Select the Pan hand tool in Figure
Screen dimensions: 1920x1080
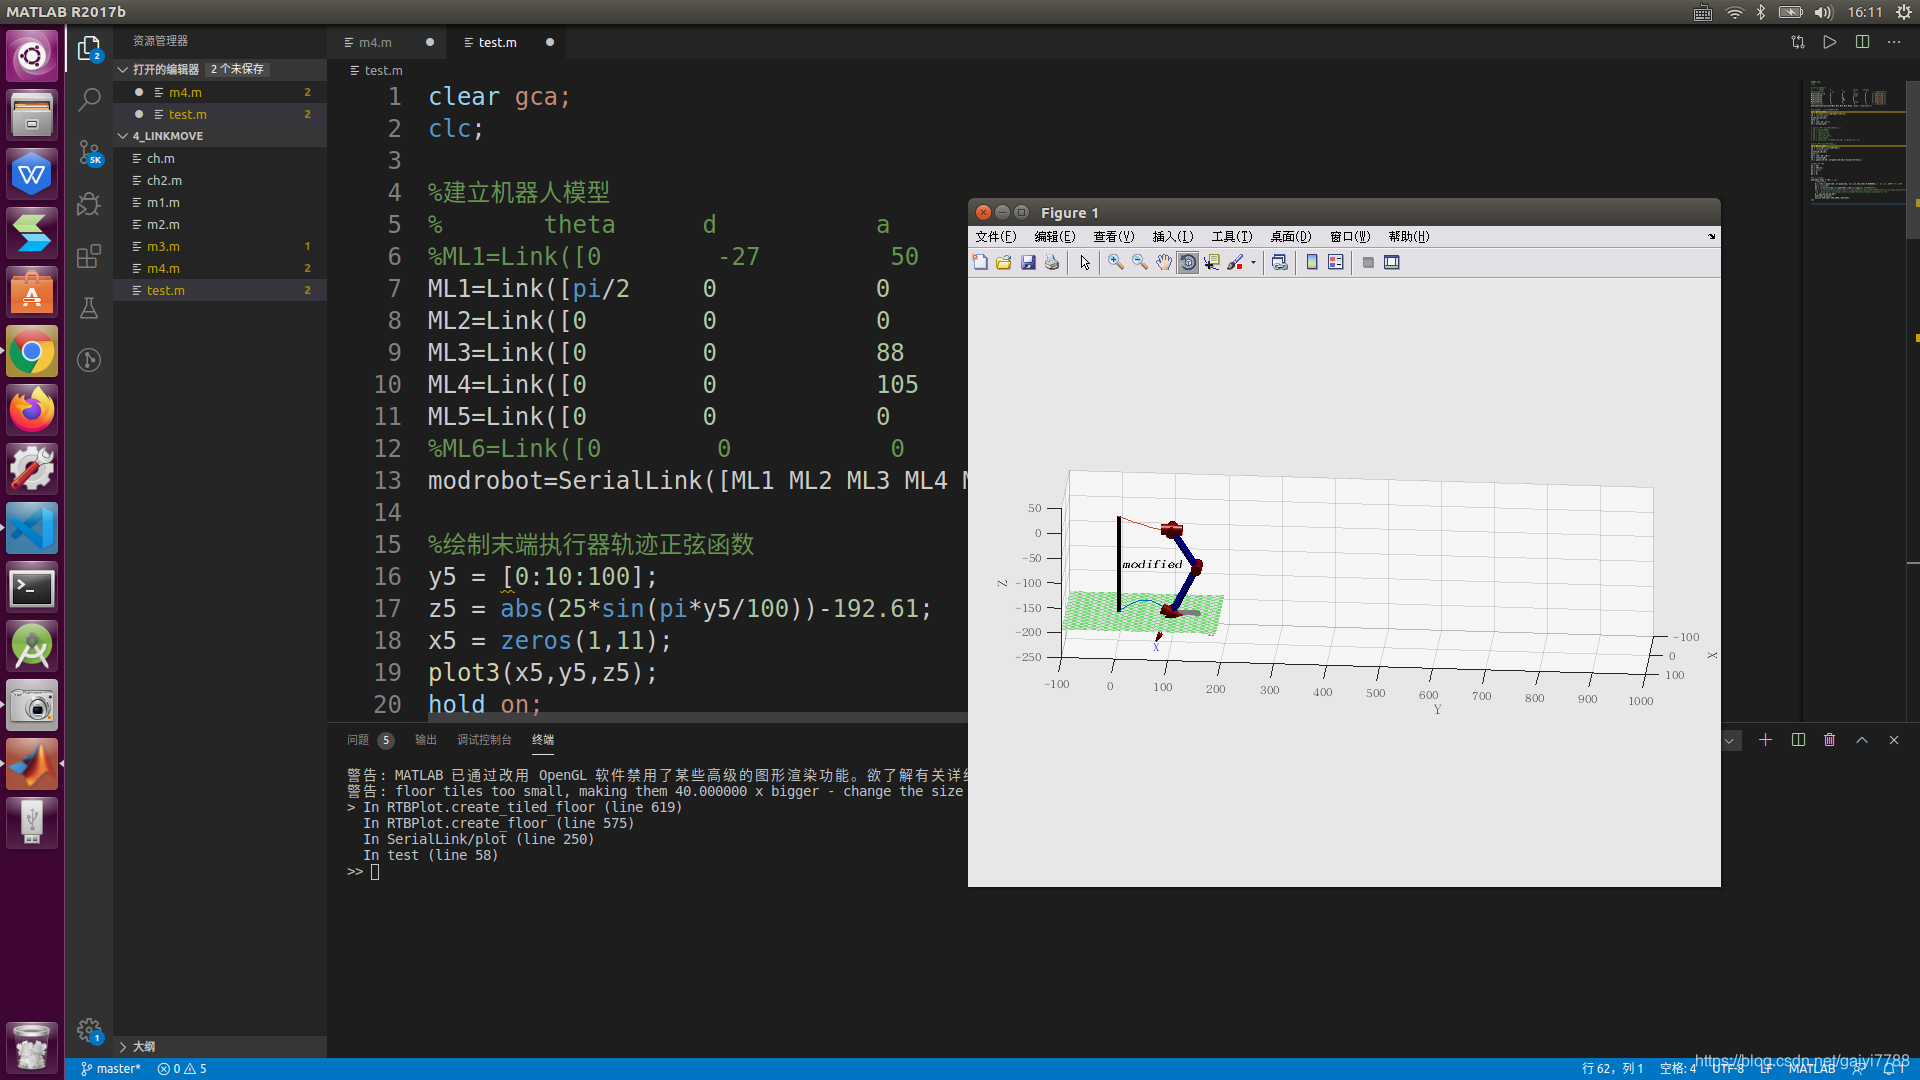click(x=1164, y=262)
